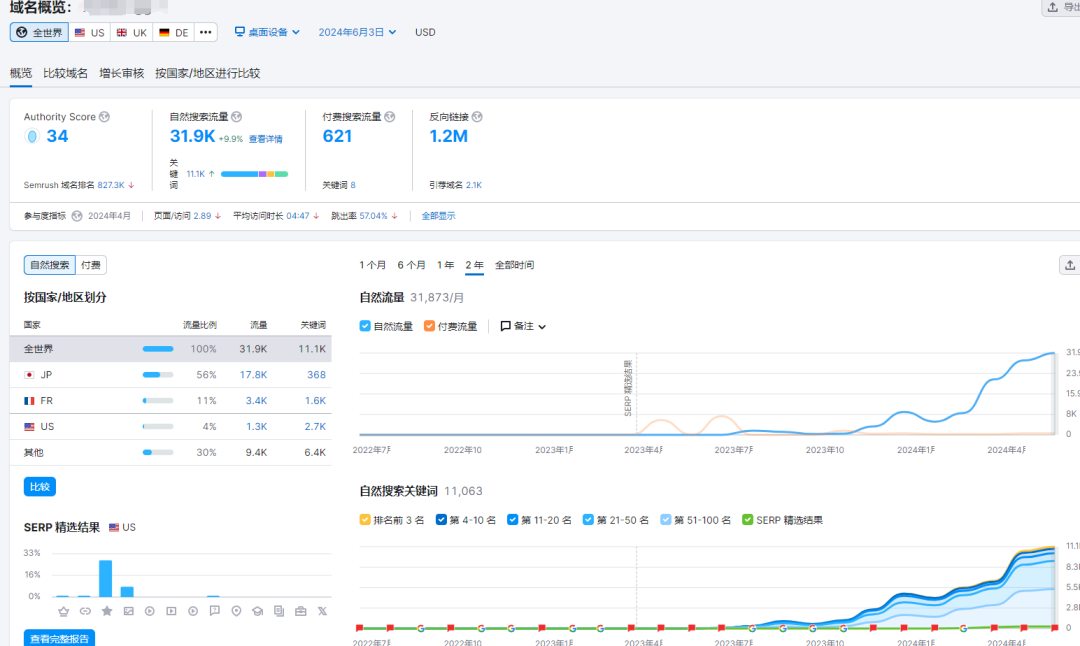The height and width of the screenshot is (646, 1080).
Task: Open the 2024年6月3日 date dropdown
Action: pyautogui.click(x=357, y=32)
